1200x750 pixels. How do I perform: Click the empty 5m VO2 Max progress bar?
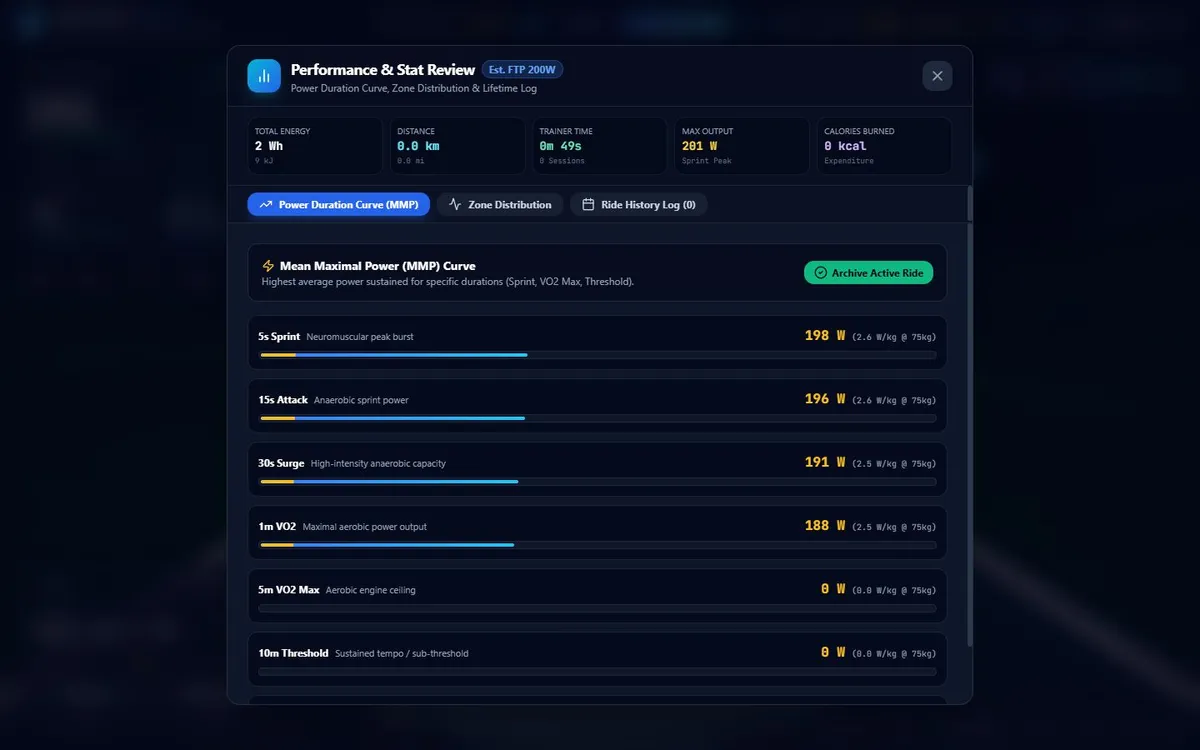point(598,608)
